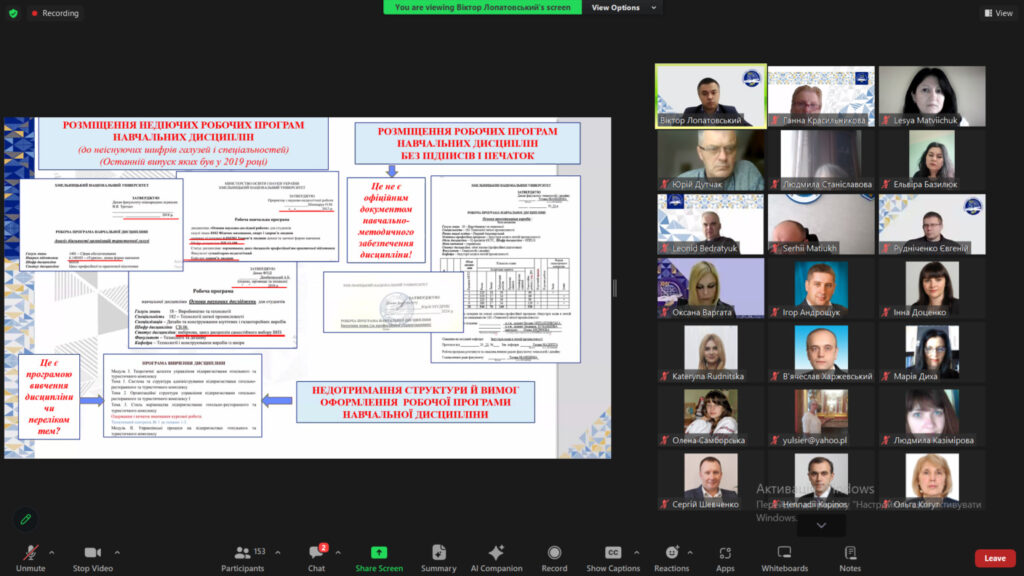Open the Apps panel
Image resolution: width=1024 pixels, height=576 pixels.
(725, 557)
